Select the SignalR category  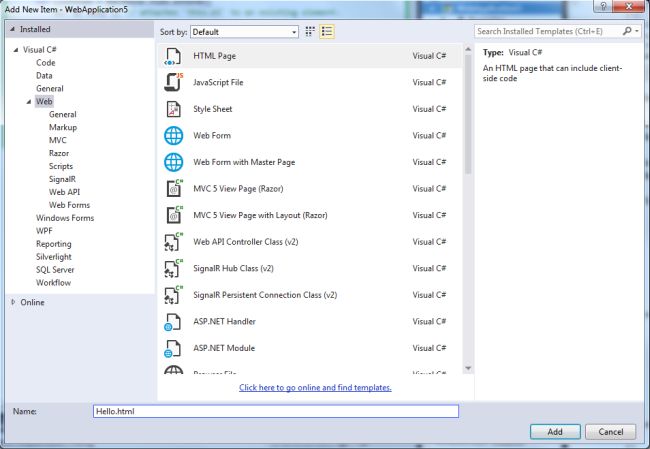pyautogui.click(x=63, y=179)
